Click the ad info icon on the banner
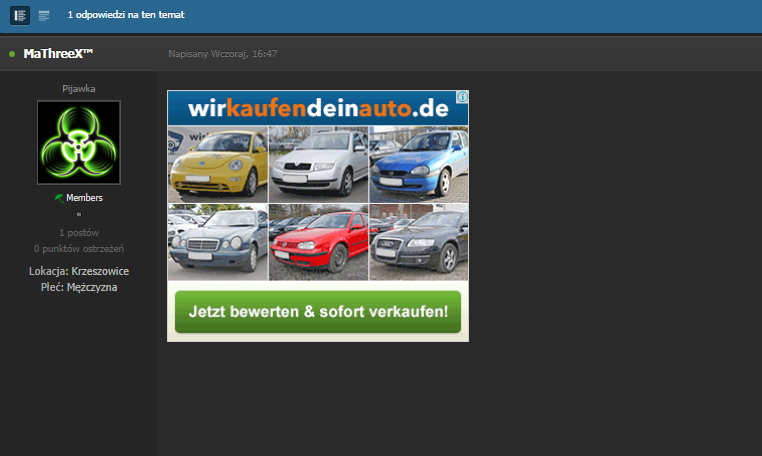Screen dimensions: 762x456 [x=462, y=97]
